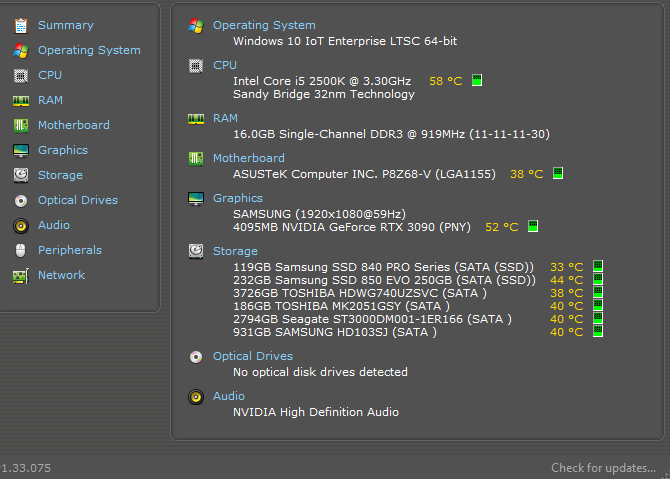Click the Storage hard drive icon in sidebar
This screenshot has height=479, width=670.
(21, 175)
